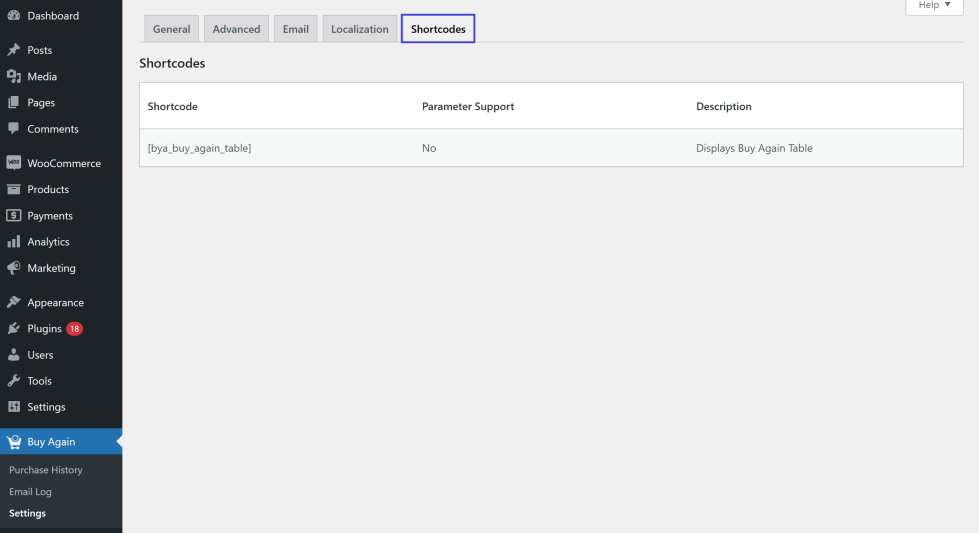Viewport: 979px width, 533px height.
Task: Switch to the General tab
Action: click(x=171, y=29)
